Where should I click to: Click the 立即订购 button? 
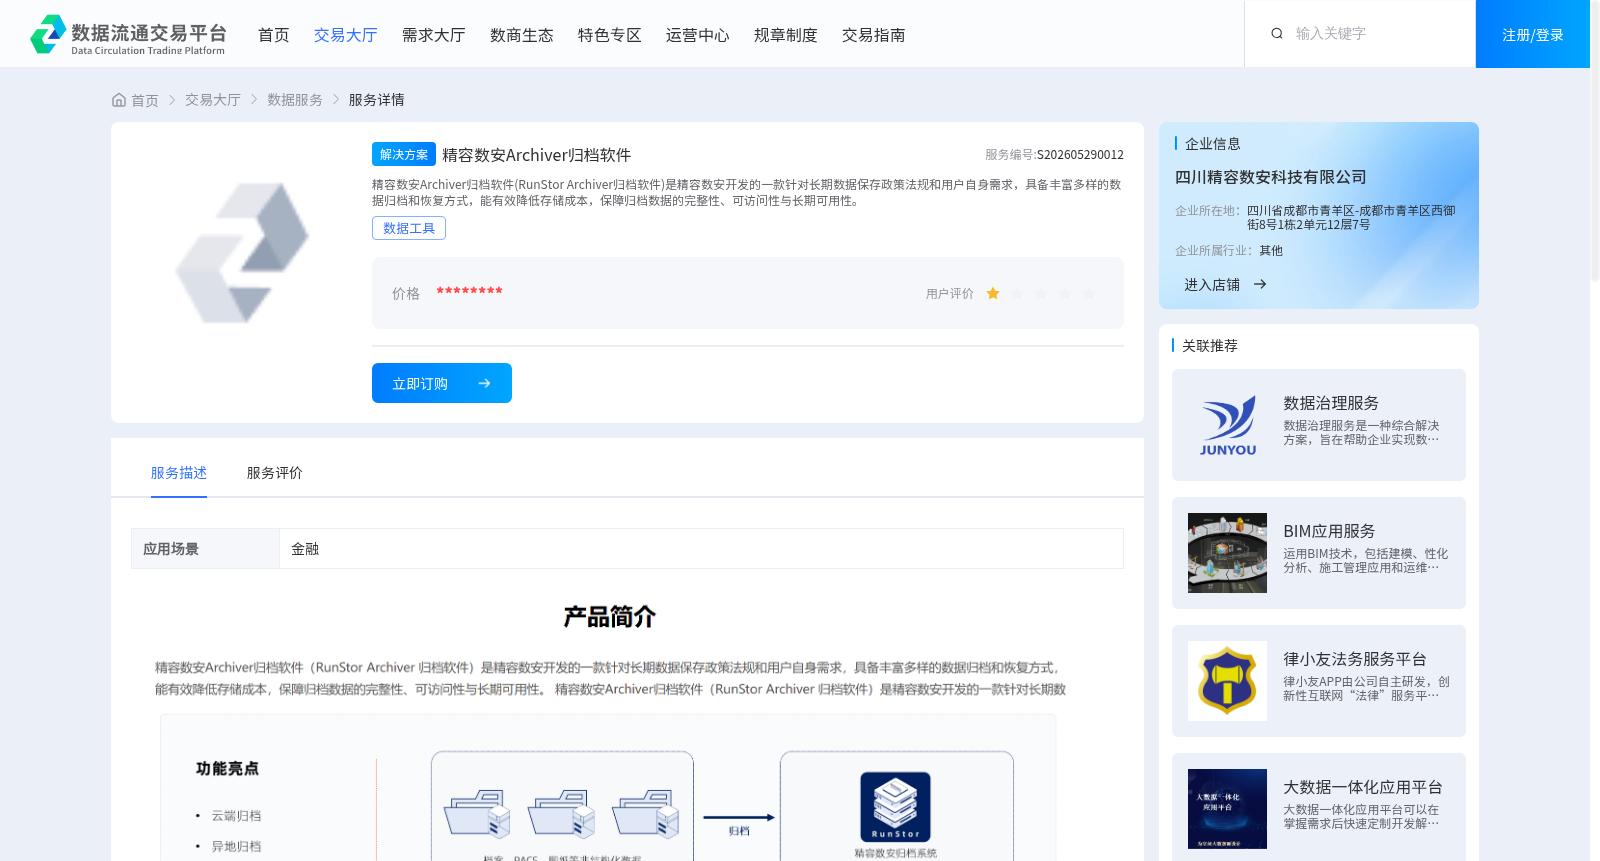442,383
